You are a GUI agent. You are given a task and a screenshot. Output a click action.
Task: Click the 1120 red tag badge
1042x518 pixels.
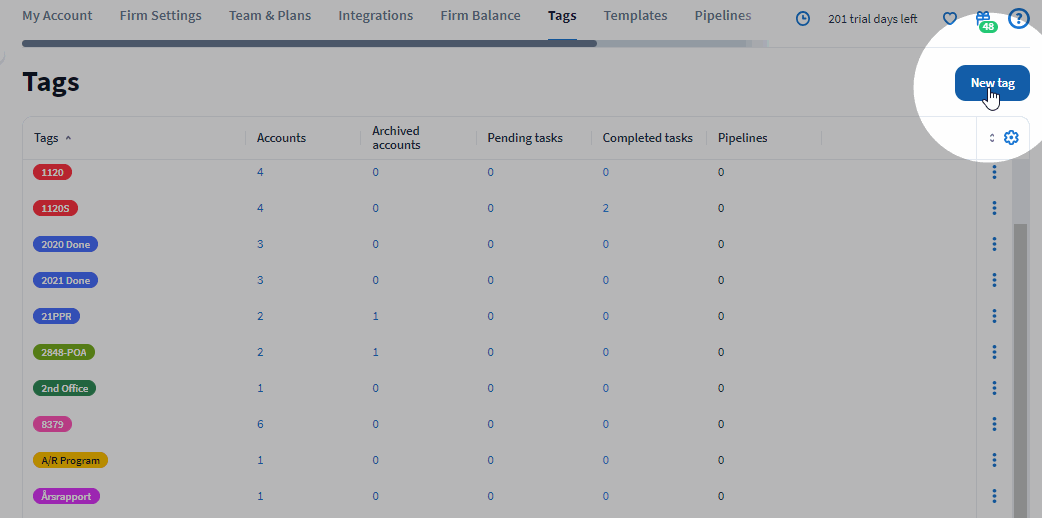pos(52,172)
